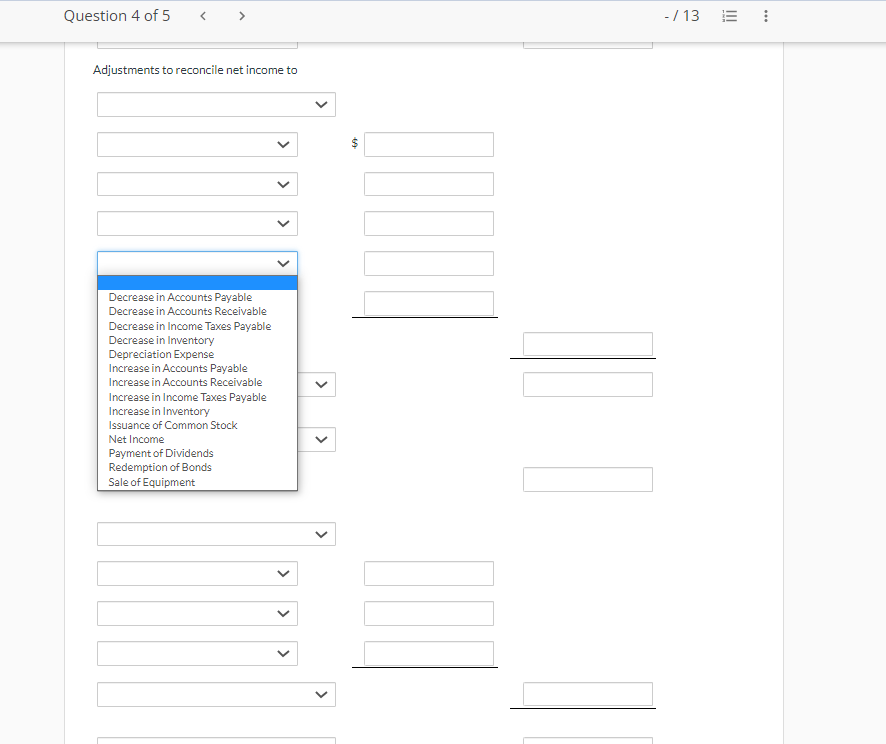The height and width of the screenshot is (744, 886).
Task: Go to the previous question arrow
Action: point(203,16)
